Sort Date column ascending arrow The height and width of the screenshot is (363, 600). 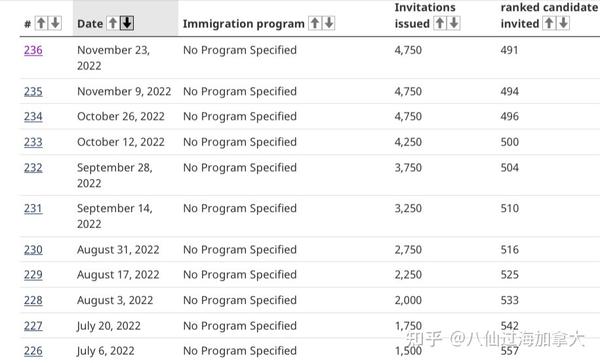[x=112, y=23]
